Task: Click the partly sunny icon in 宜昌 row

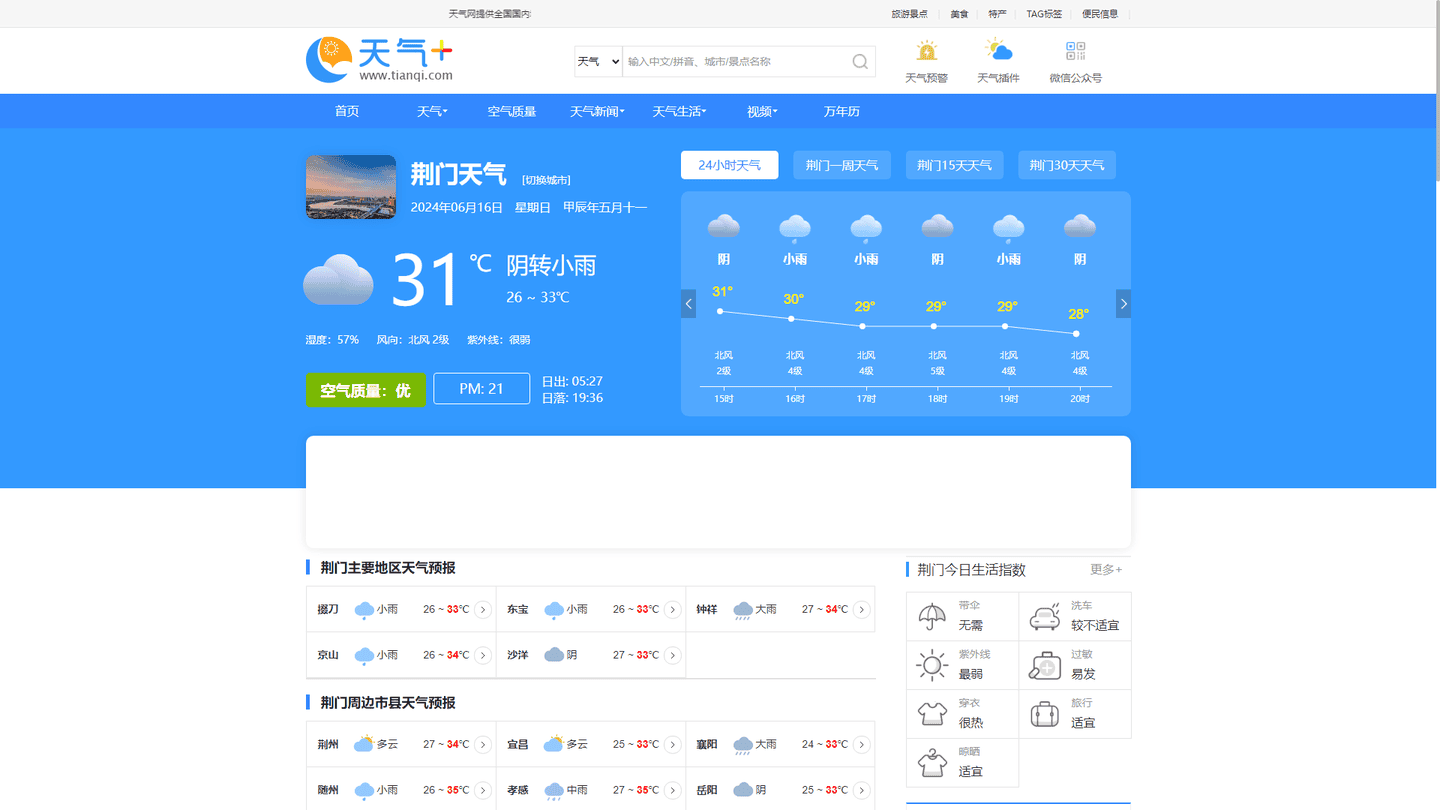Action: 554,744
